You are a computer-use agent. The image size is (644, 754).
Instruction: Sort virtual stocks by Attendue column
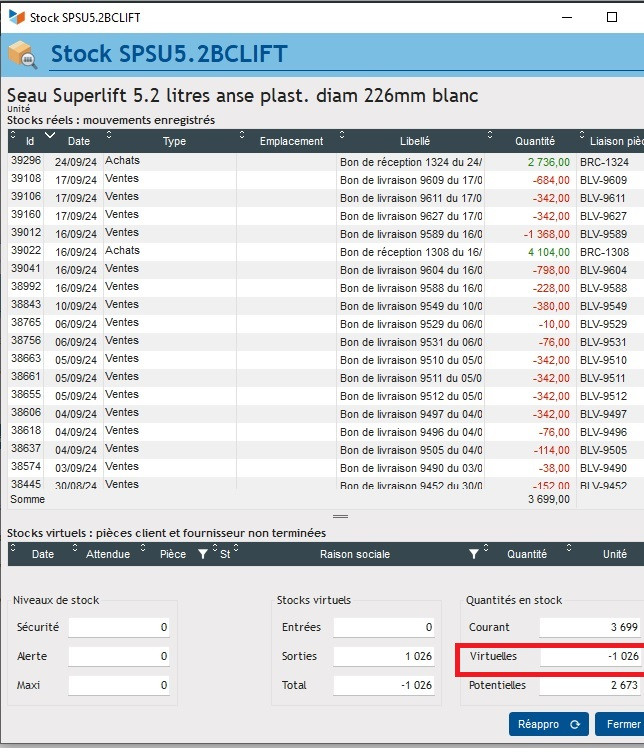(108, 554)
